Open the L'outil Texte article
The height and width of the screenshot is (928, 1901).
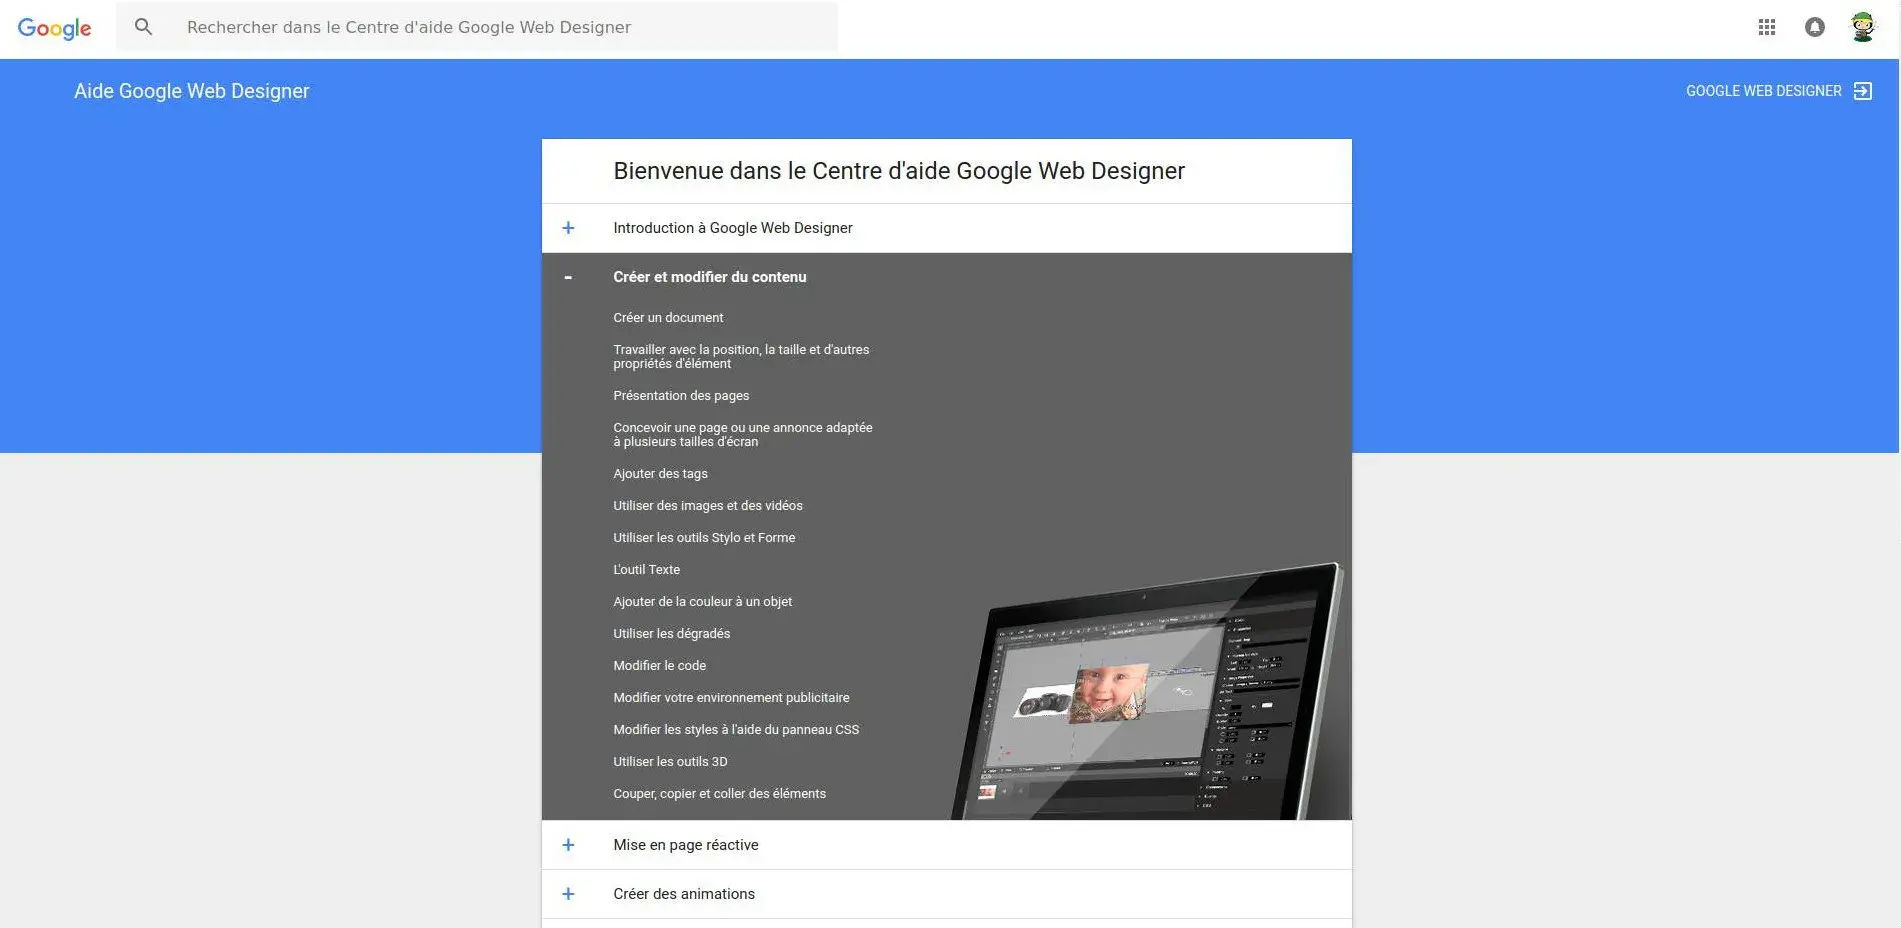pos(646,570)
